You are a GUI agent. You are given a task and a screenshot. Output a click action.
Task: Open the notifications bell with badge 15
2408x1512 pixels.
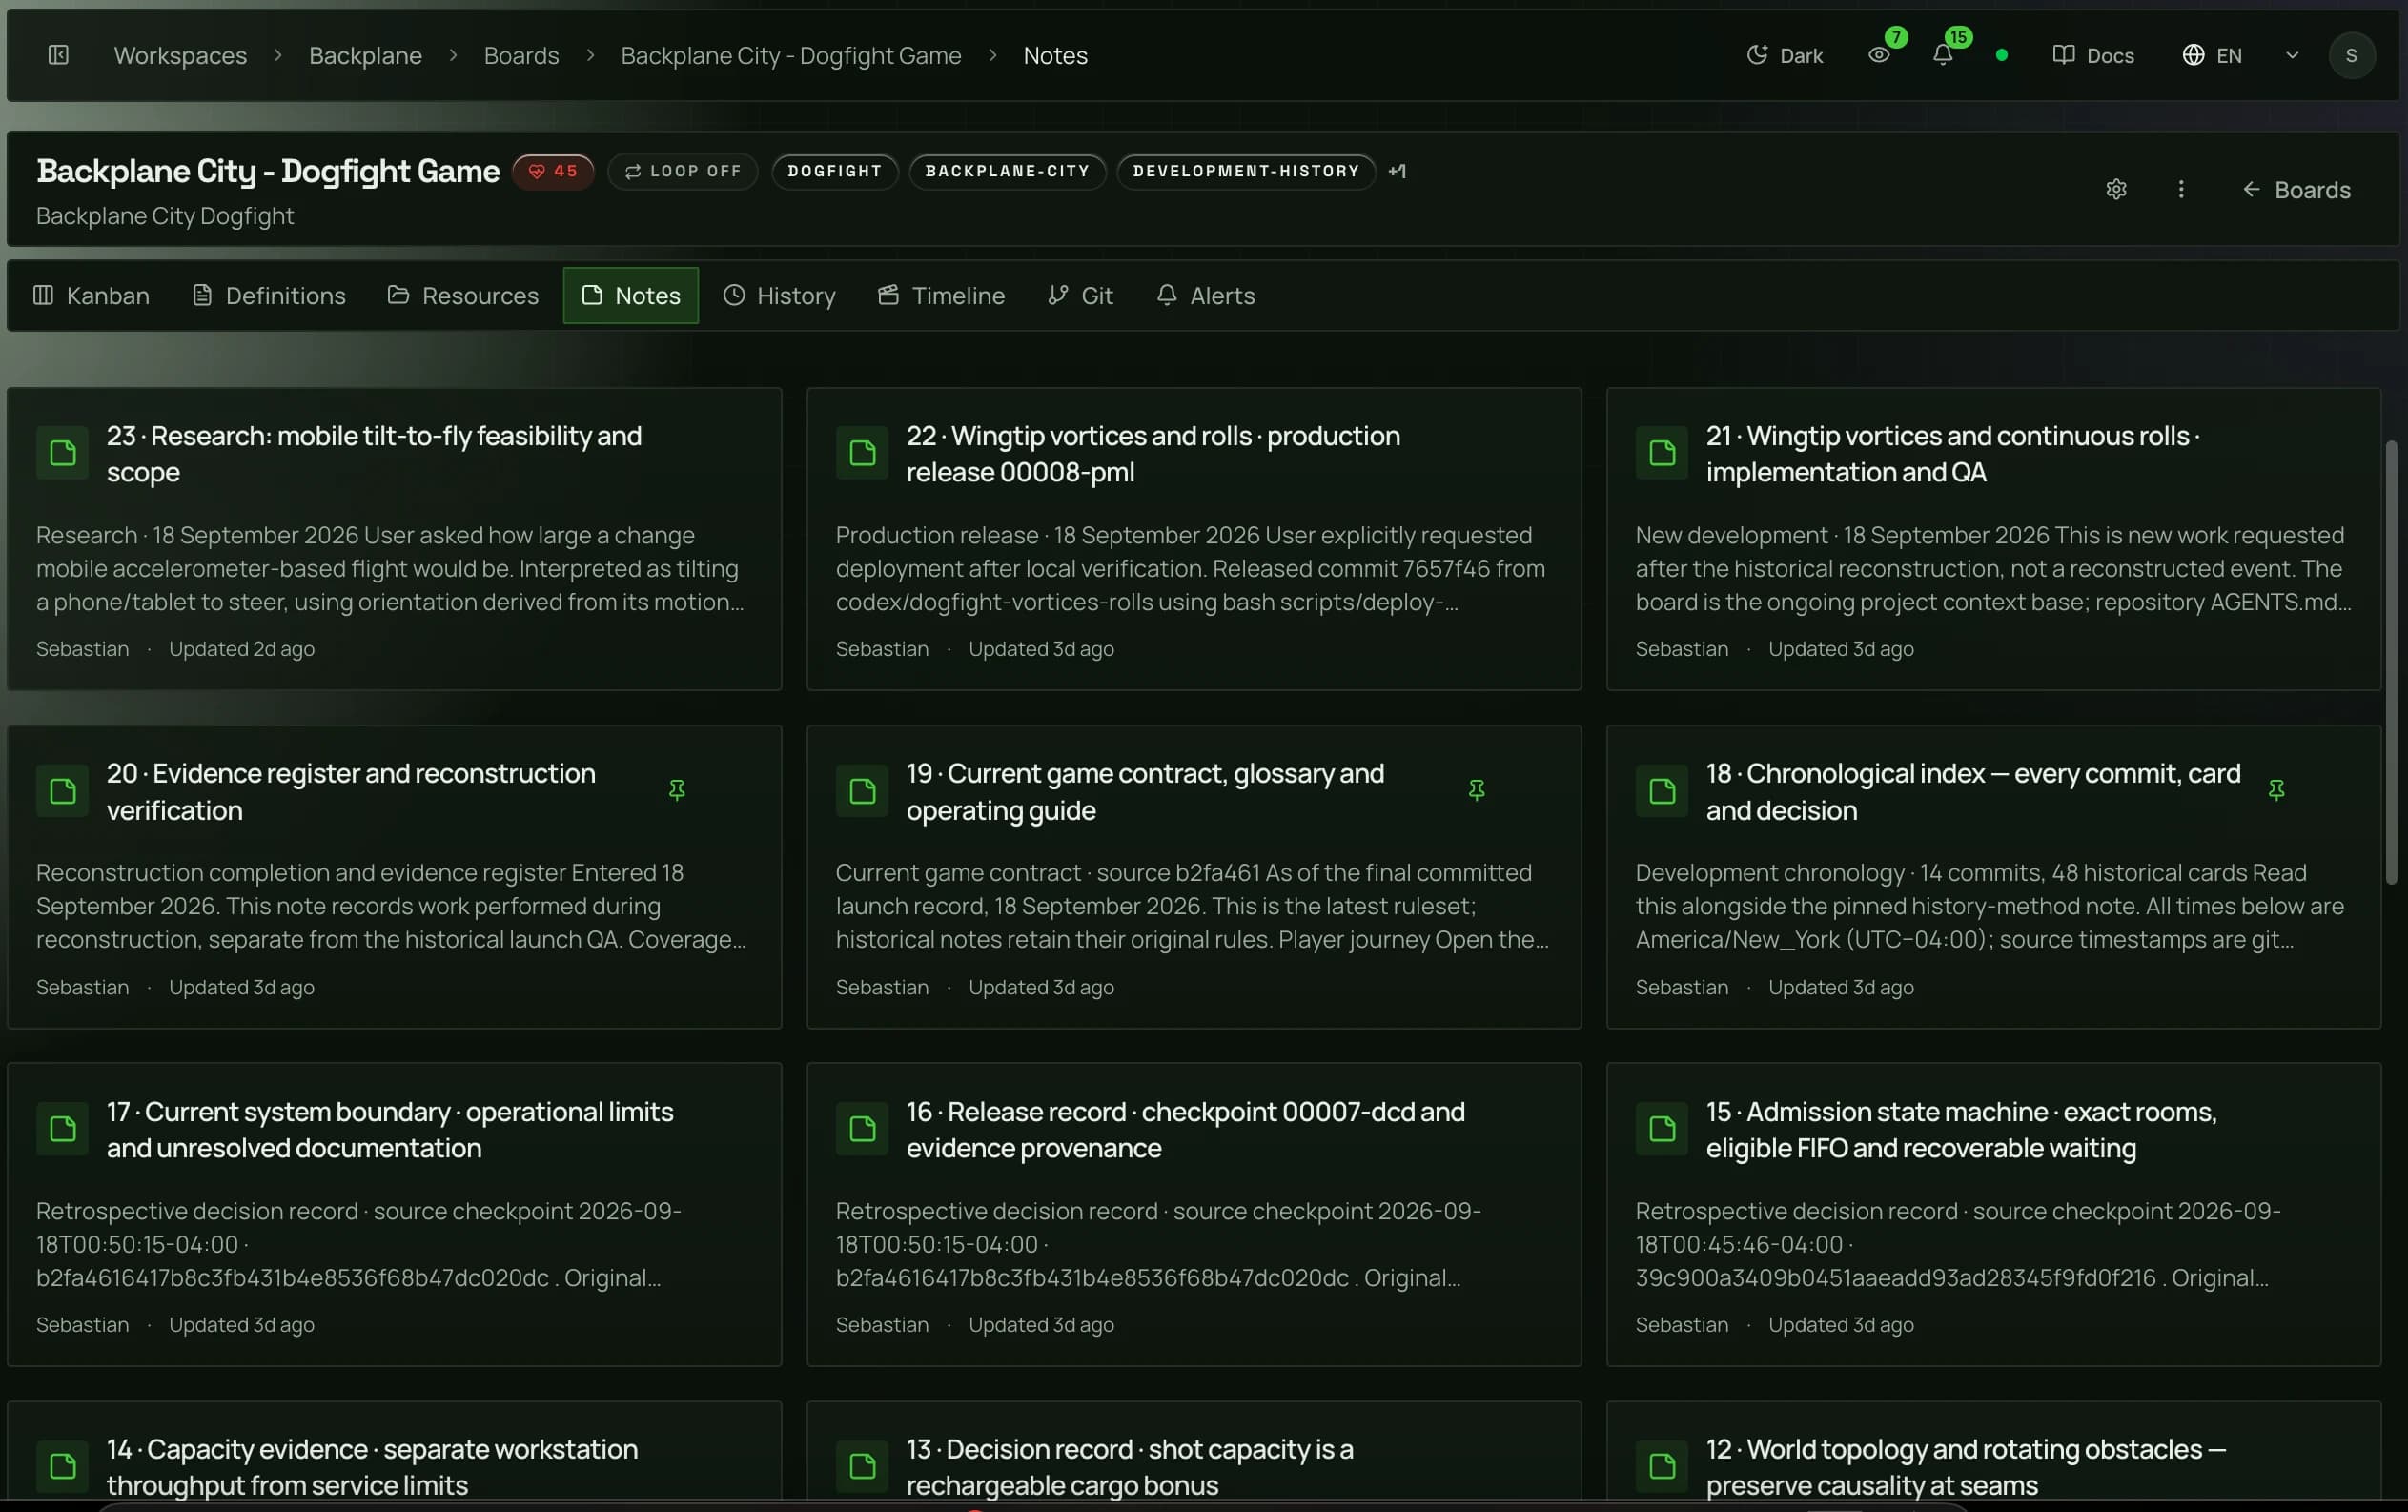1942,55
